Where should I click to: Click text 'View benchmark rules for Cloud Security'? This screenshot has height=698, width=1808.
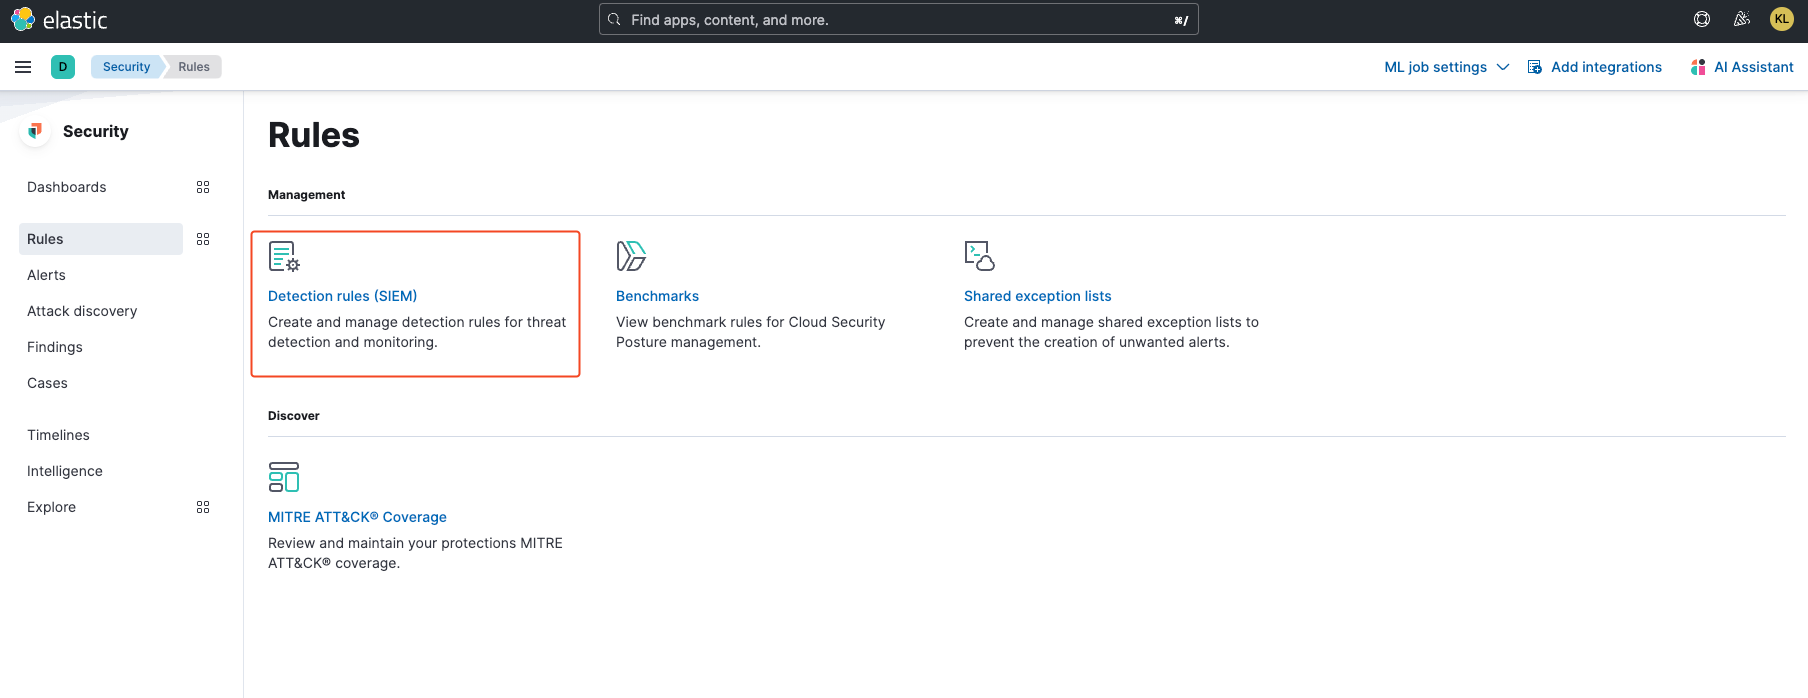pyautogui.click(x=750, y=322)
